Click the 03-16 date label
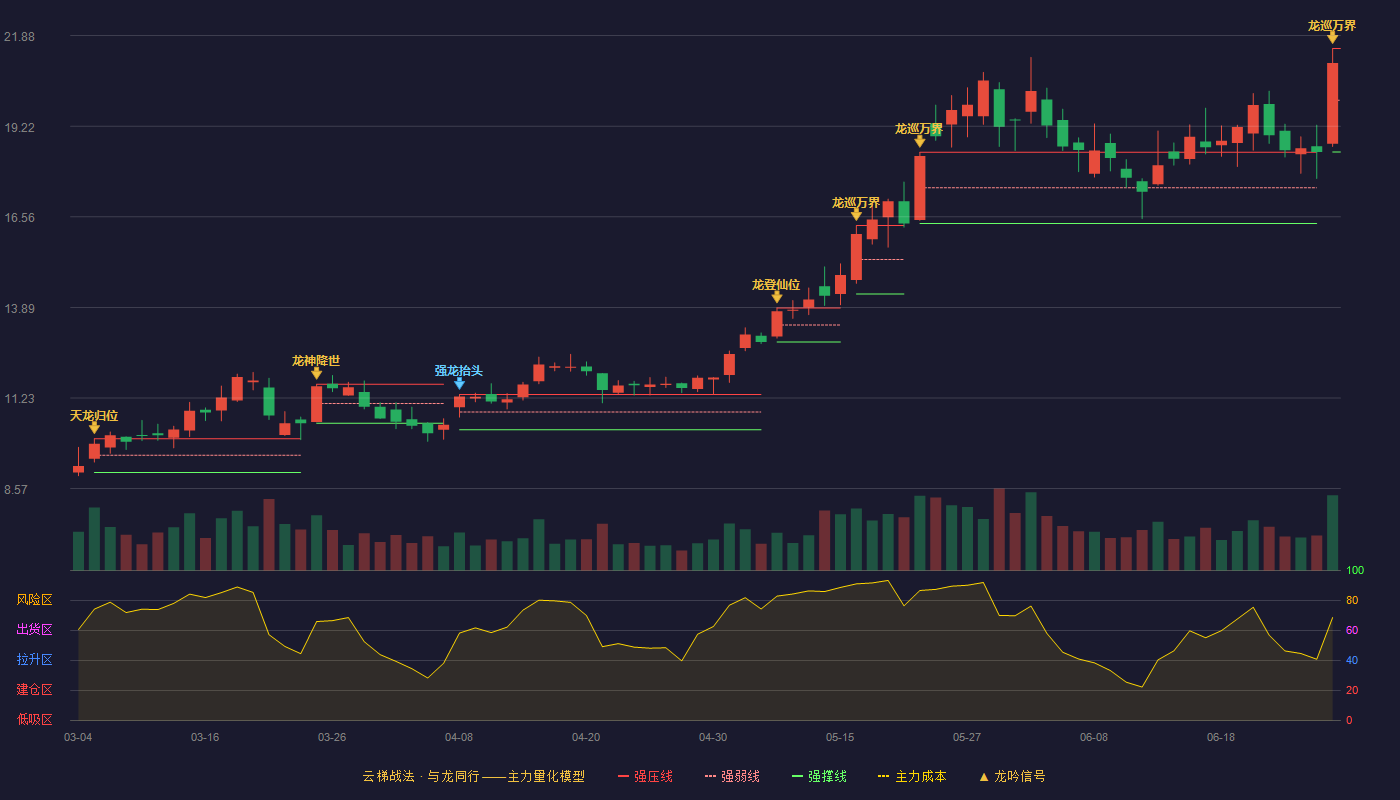 pyautogui.click(x=205, y=737)
